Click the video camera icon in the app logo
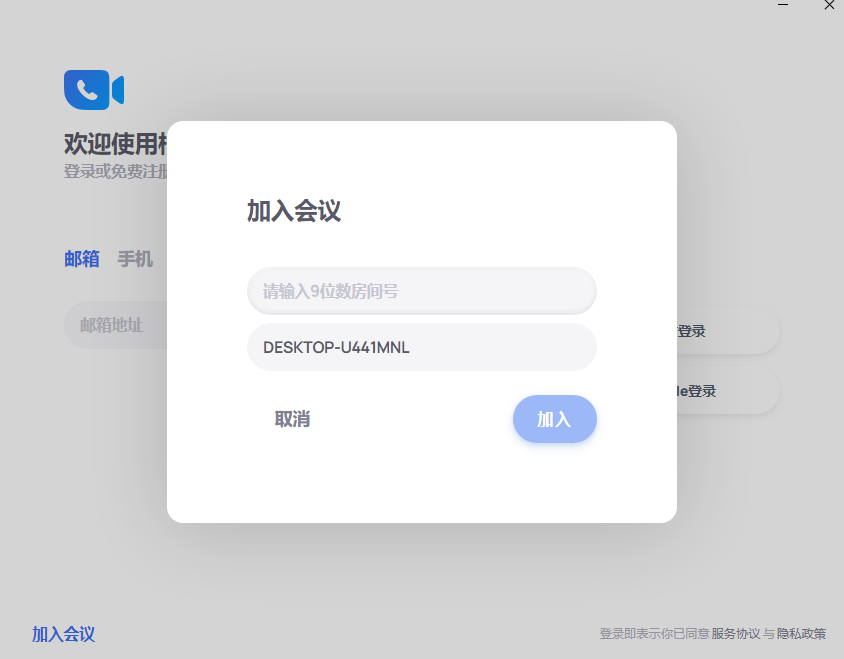This screenshot has height=659, width=844. 116,89
